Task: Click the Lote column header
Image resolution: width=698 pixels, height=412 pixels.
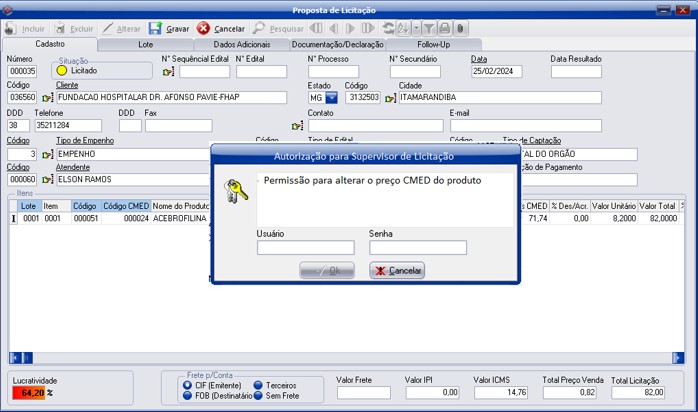Action: [29, 206]
